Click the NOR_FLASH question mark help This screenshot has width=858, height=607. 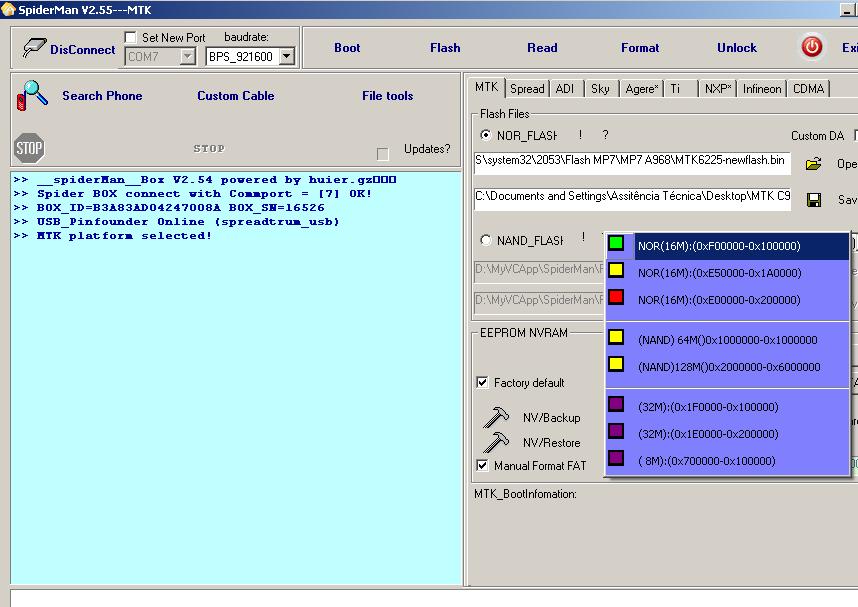(605, 135)
